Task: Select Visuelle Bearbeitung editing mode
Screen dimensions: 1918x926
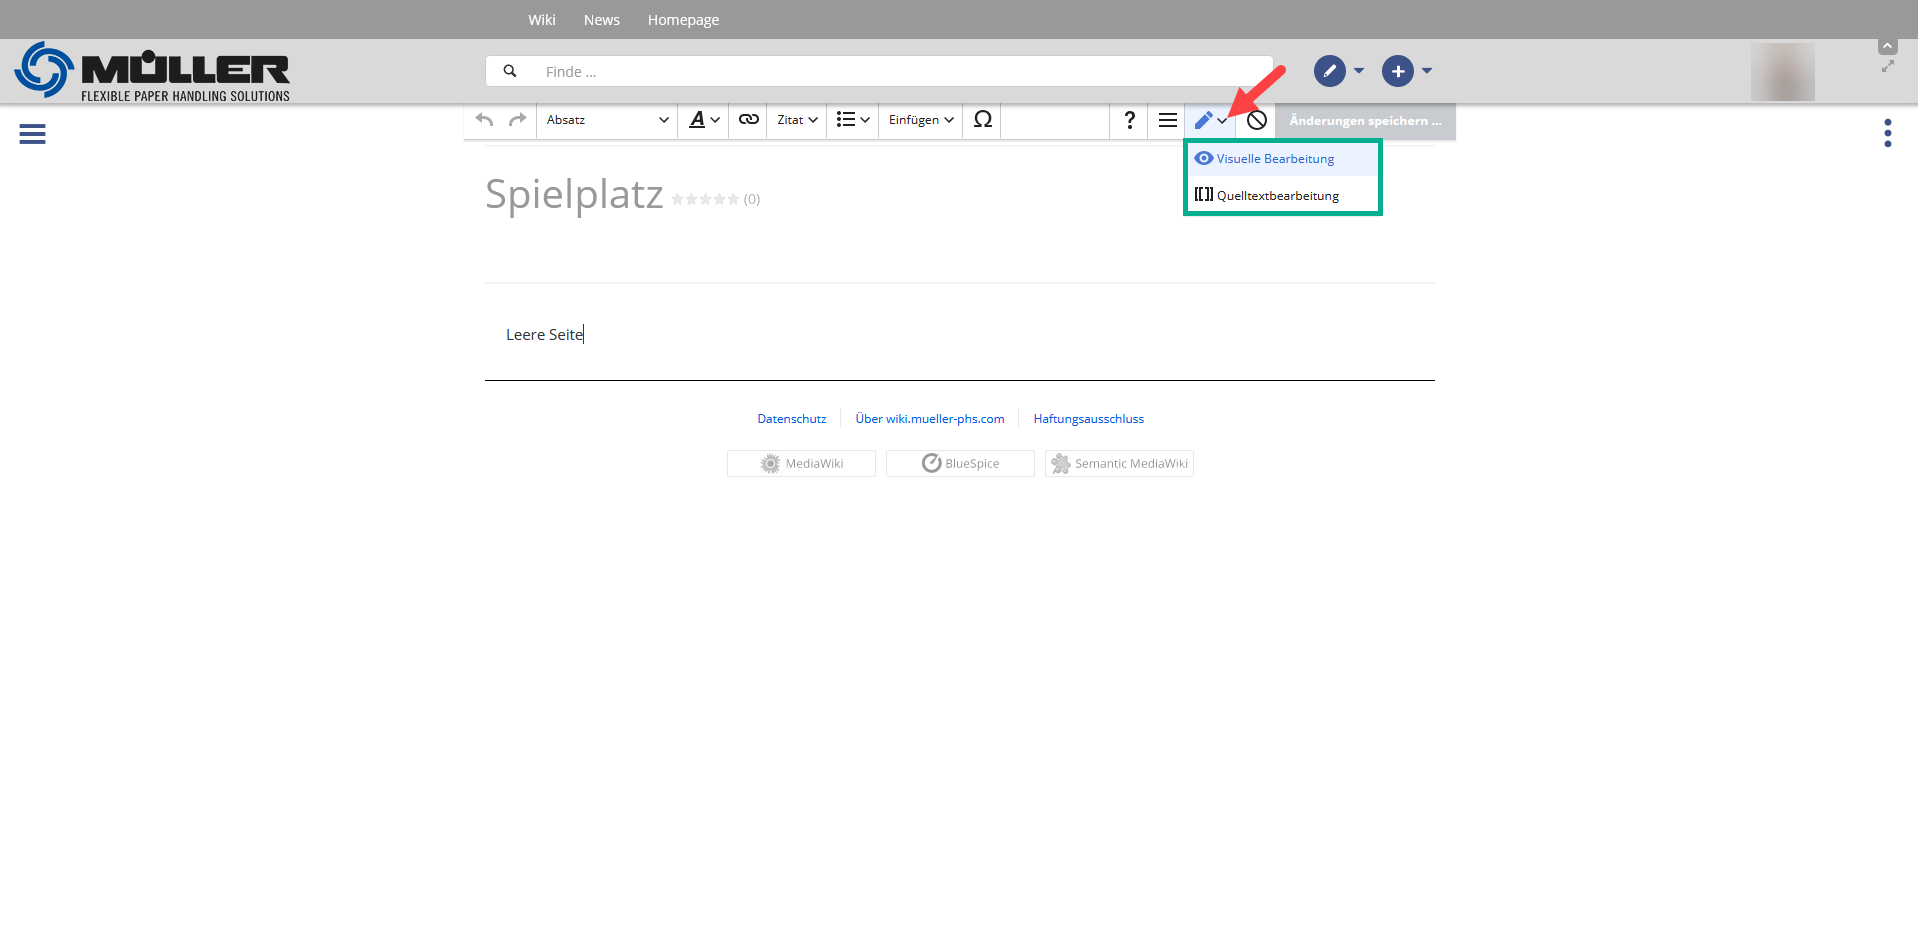Action: coord(1274,159)
